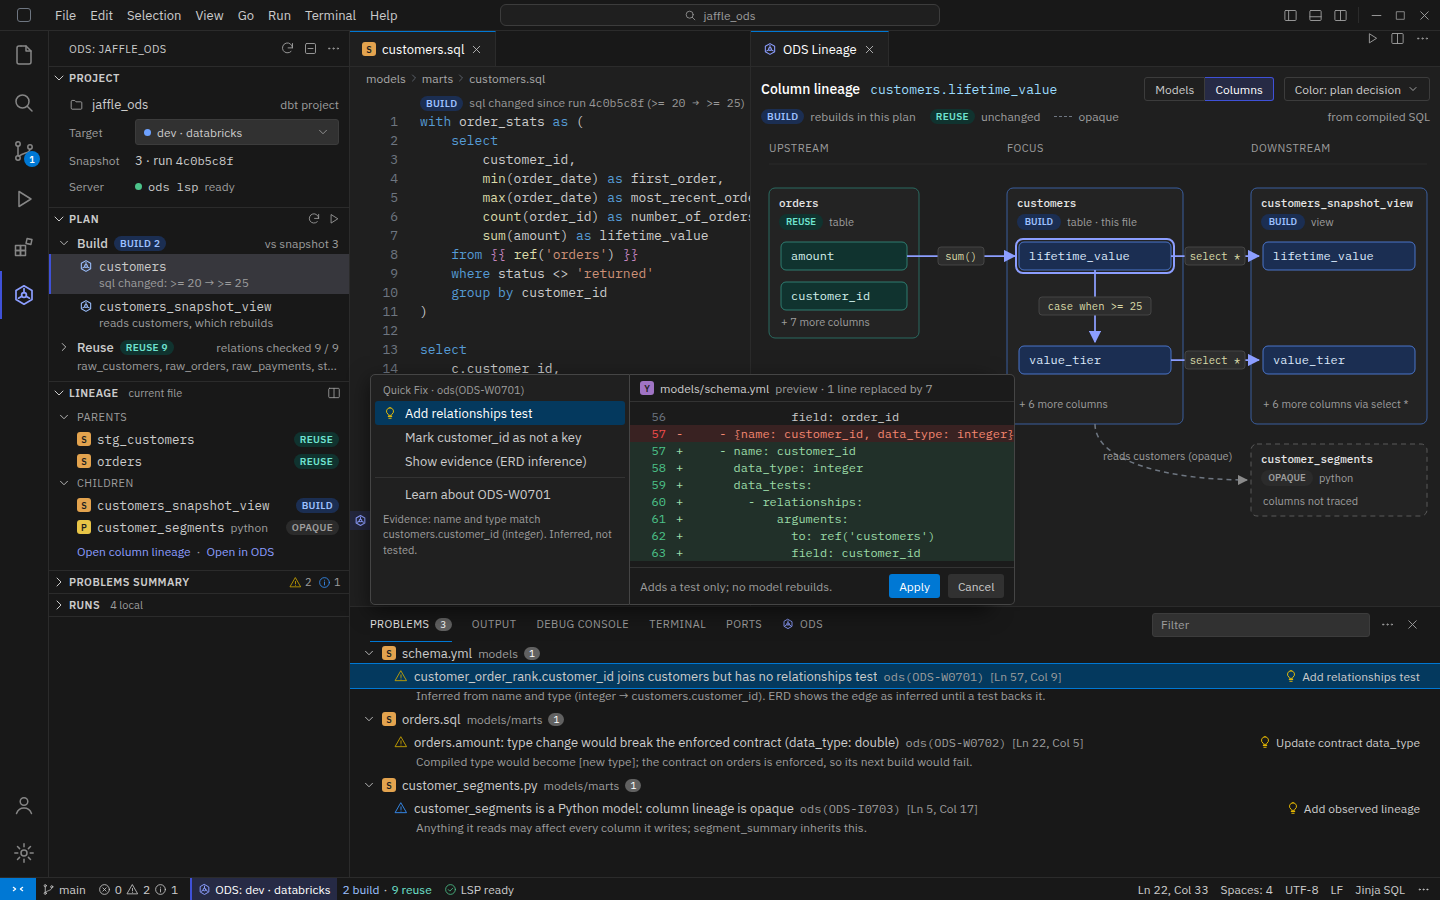The image size is (1440, 900).
Task: Click the run icon in PLAN section
Action: [x=334, y=219]
